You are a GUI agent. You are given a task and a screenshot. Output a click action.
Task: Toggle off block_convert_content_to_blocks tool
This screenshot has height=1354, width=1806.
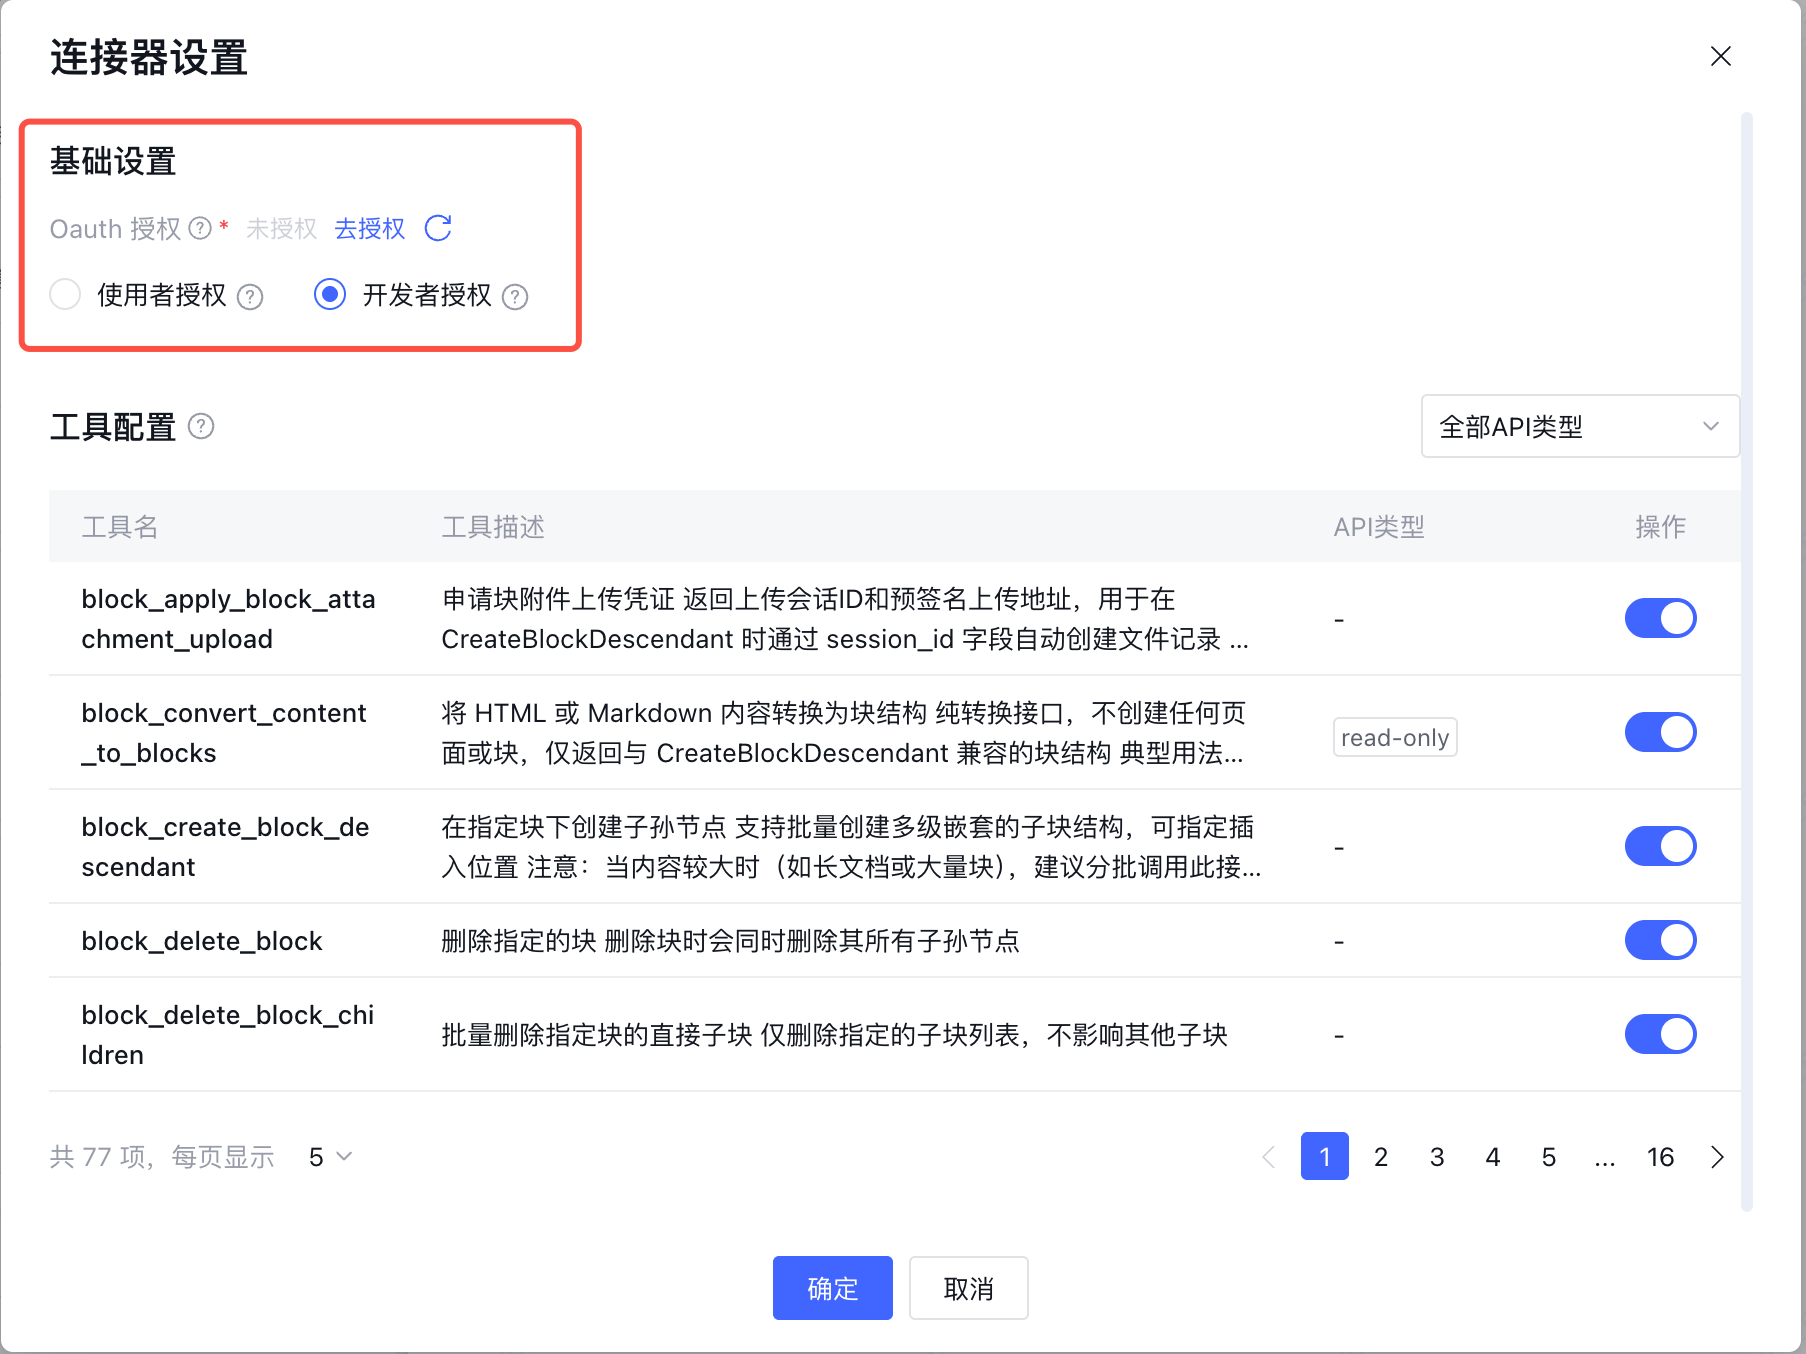click(x=1660, y=732)
